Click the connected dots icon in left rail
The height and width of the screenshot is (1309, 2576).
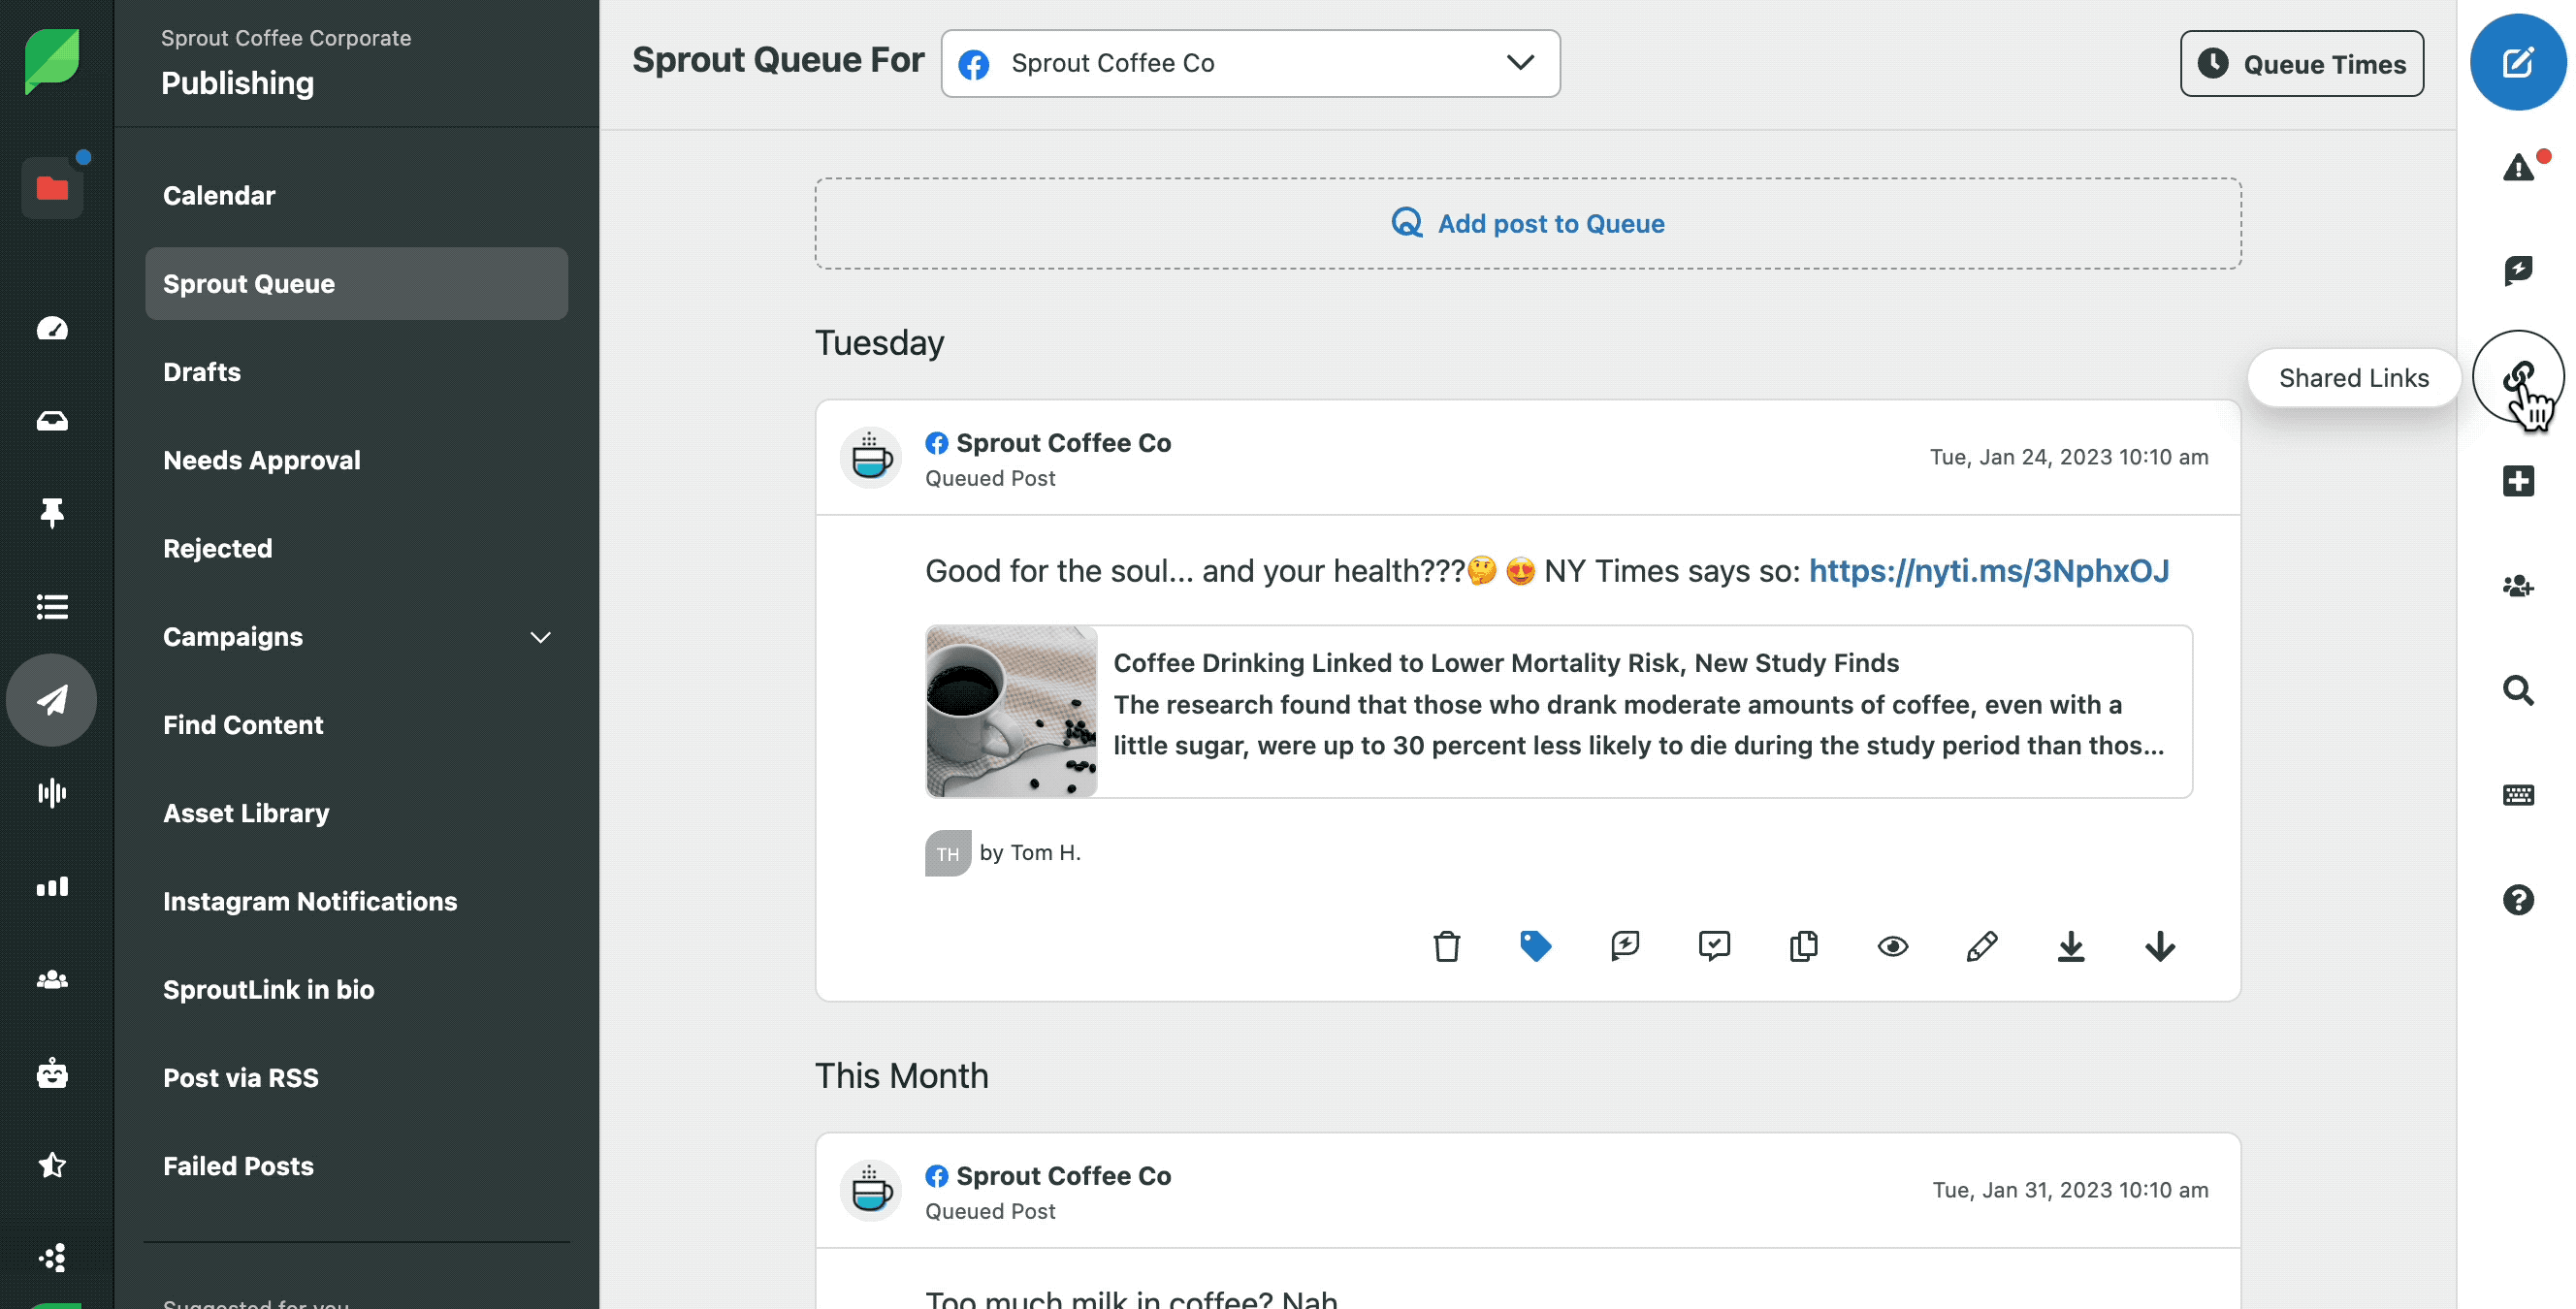click(x=52, y=1258)
